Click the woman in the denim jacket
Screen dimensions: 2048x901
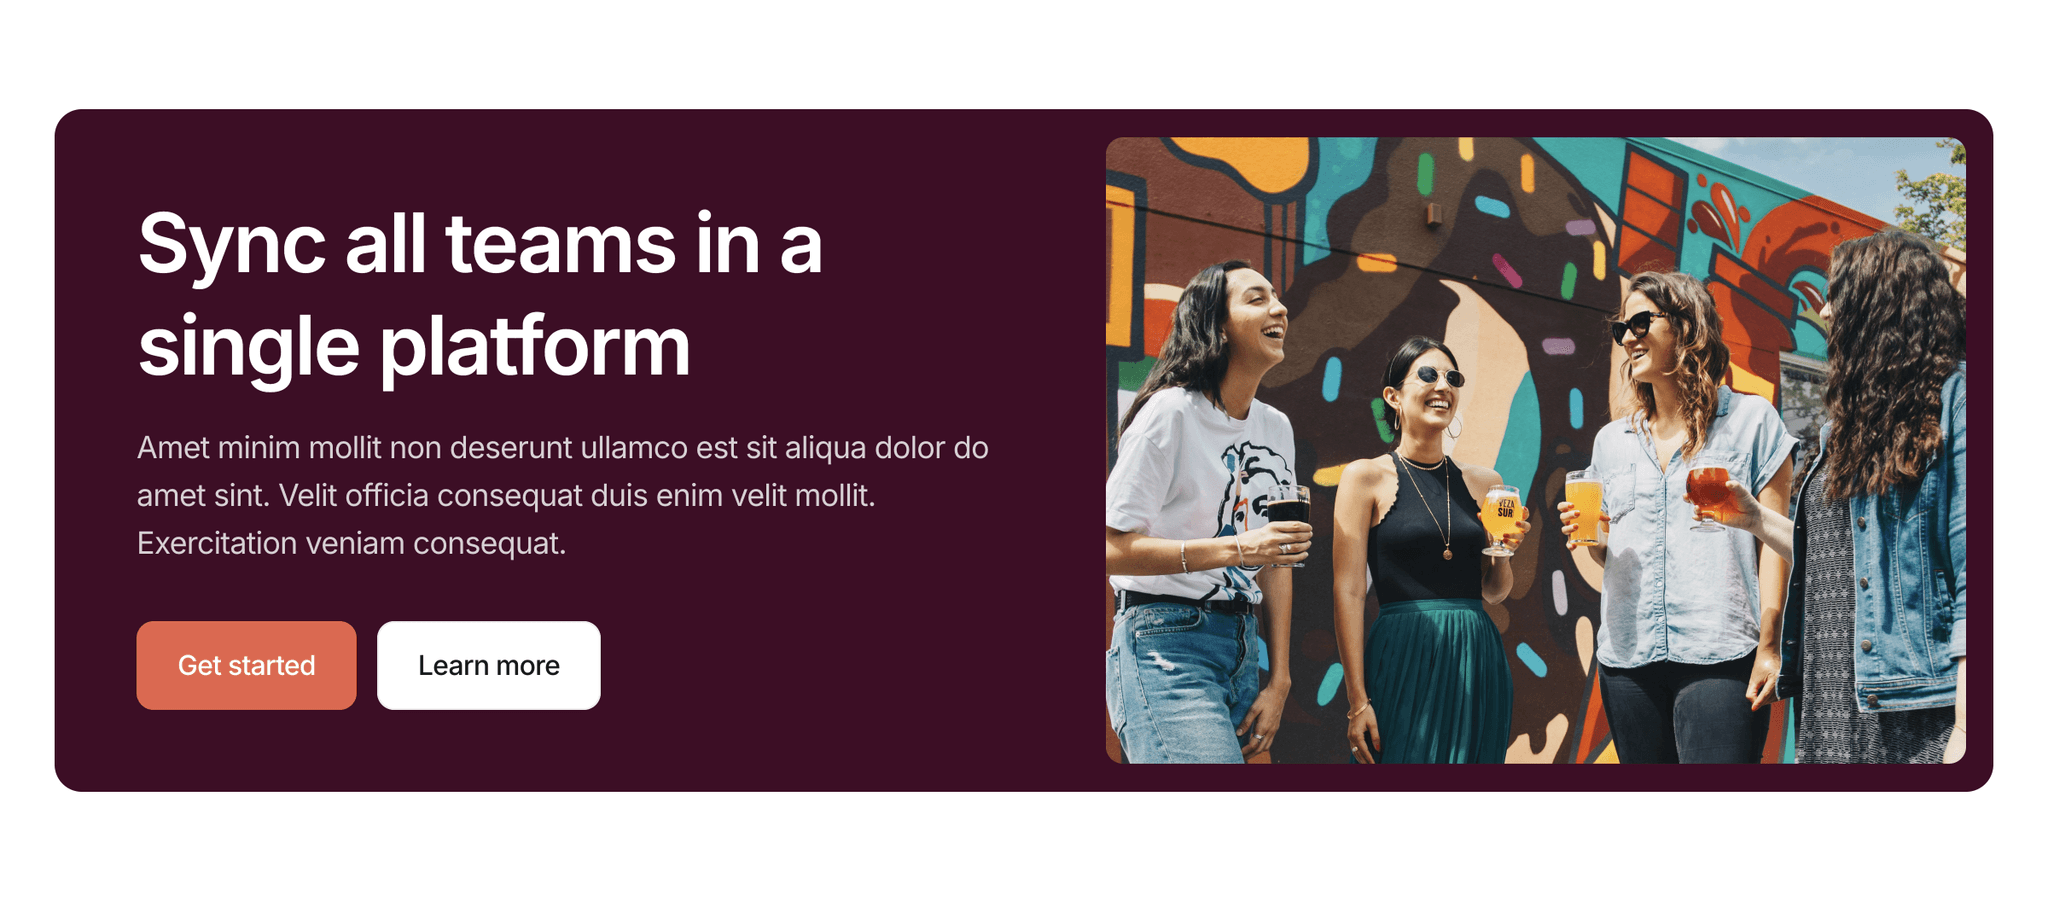pyautogui.click(x=1880, y=500)
